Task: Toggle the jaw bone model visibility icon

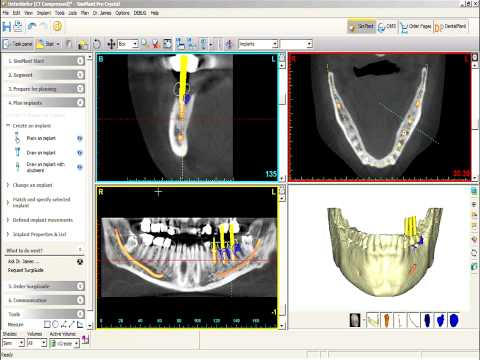Action: tap(373, 320)
